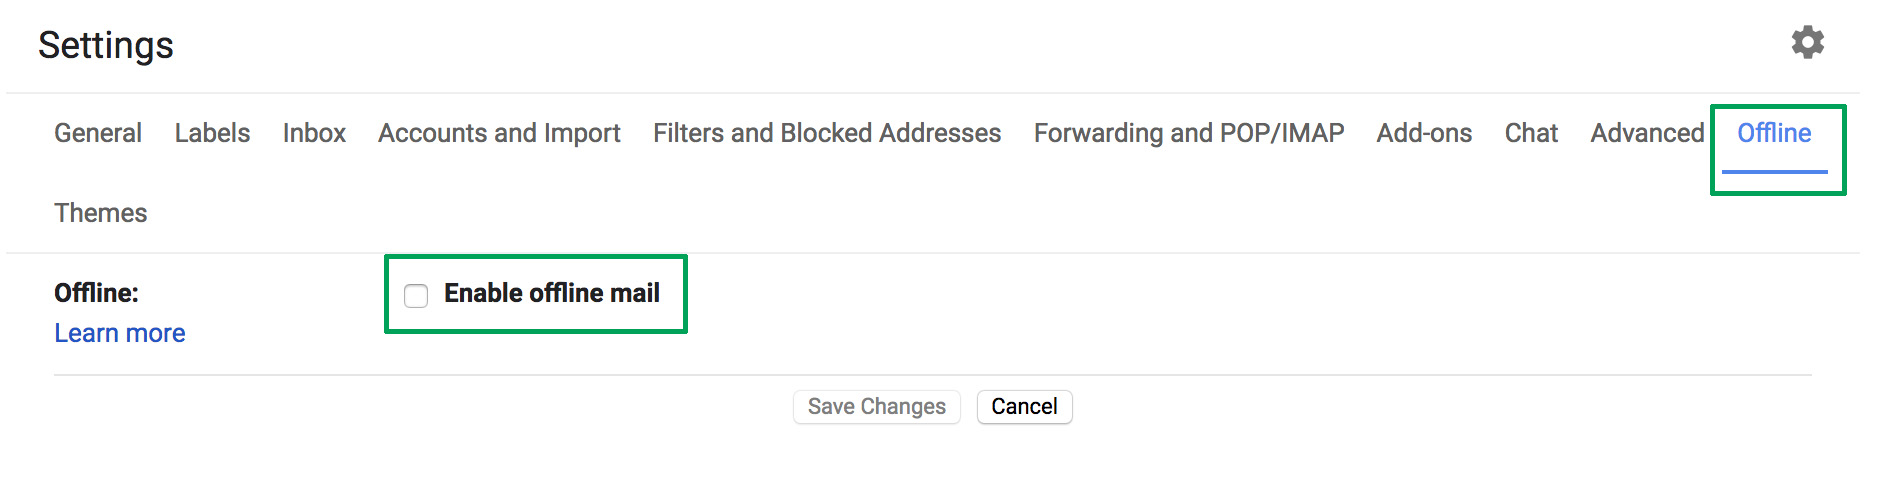The height and width of the screenshot is (498, 1888).
Task: Go to the Inbox settings tab
Action: [314, 133]
